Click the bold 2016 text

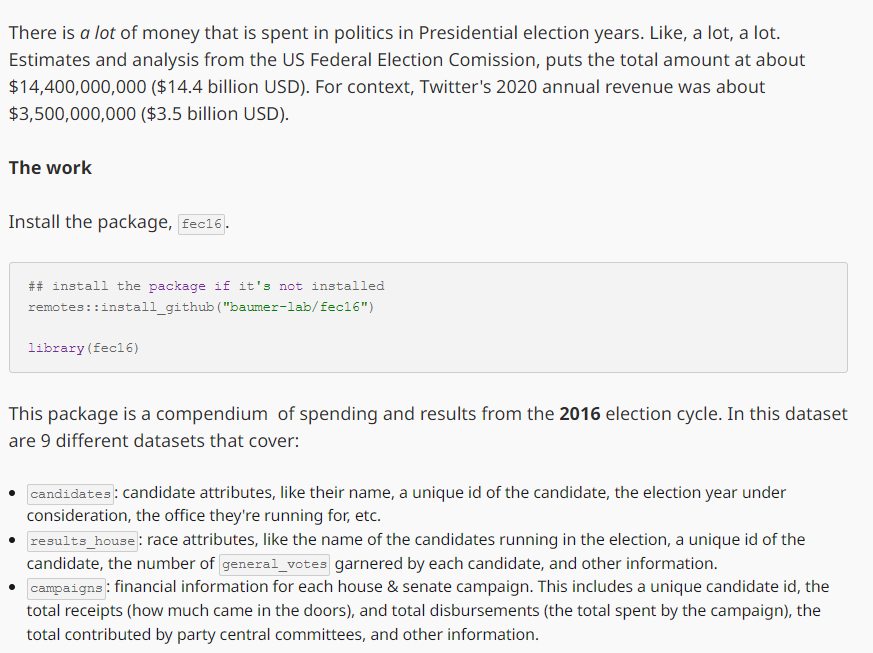point(580,414)
